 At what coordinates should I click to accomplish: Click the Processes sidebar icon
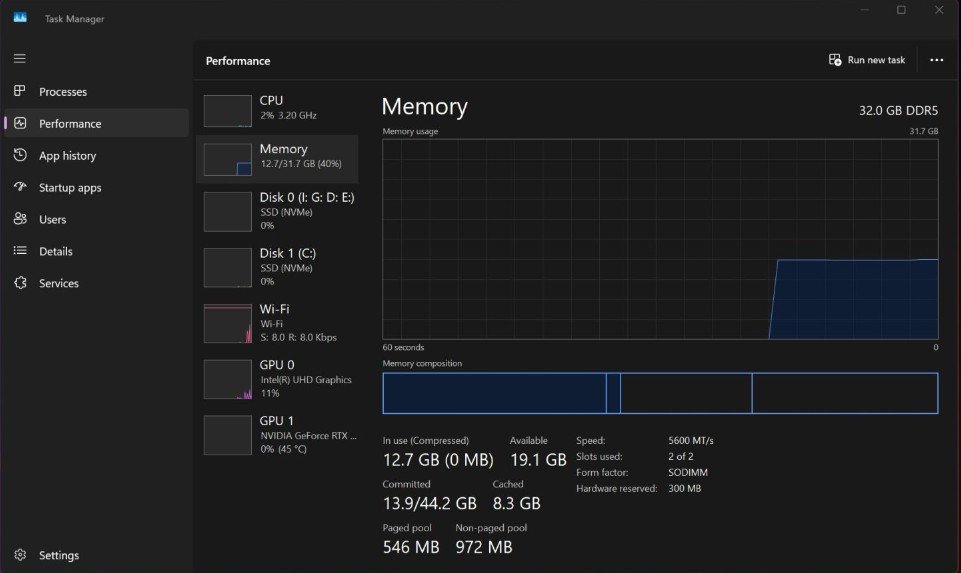[20, 91]
